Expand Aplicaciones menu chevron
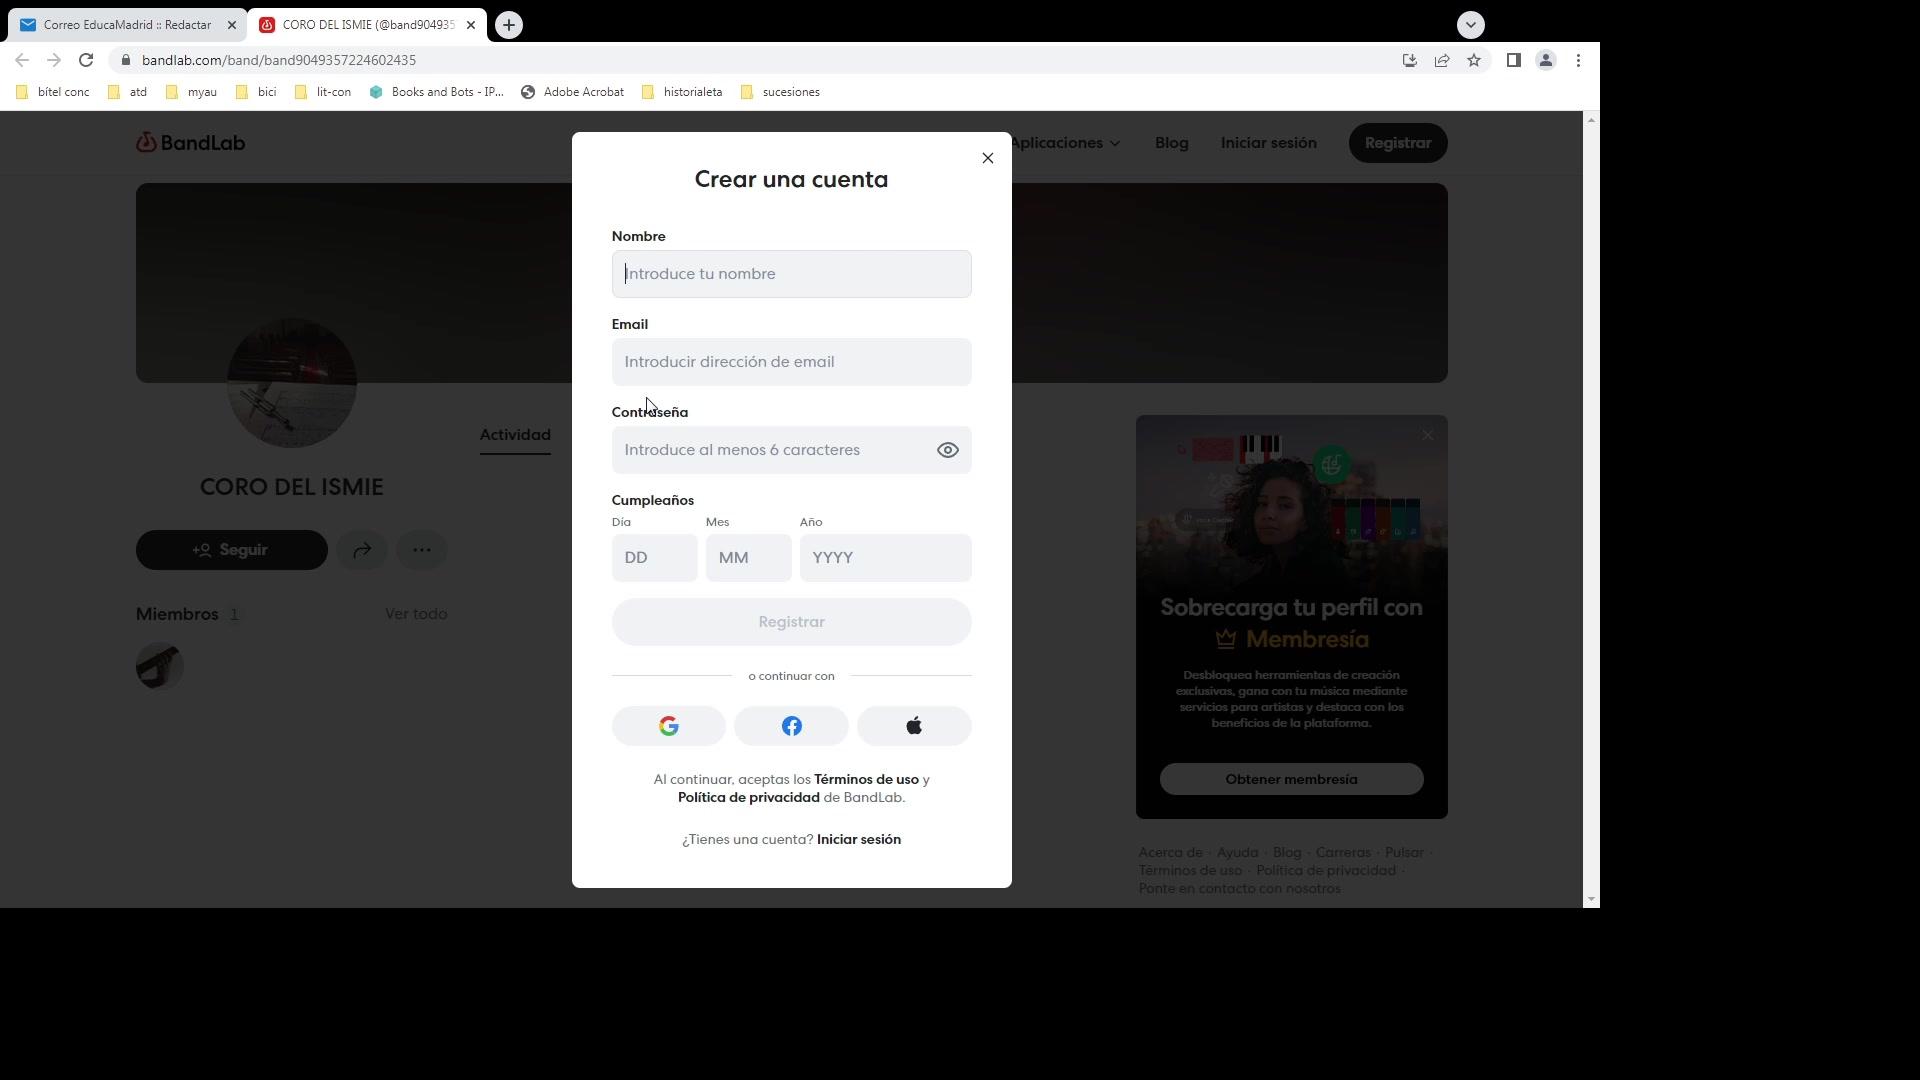The height and width of the screenshot is (1080, 1920). pyautogui.click(x=1114, y=143)
